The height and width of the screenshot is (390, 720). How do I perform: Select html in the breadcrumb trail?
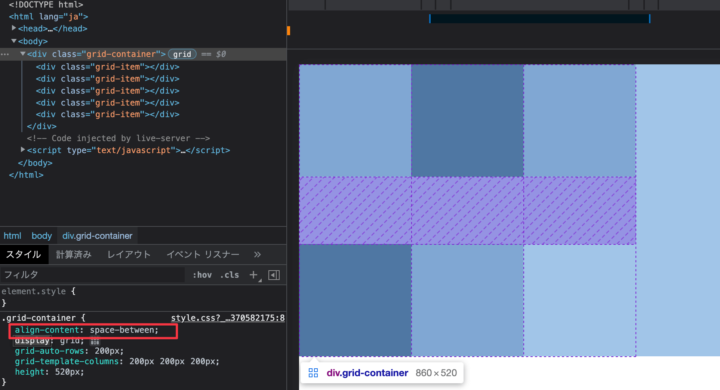(x=12, y=236)
